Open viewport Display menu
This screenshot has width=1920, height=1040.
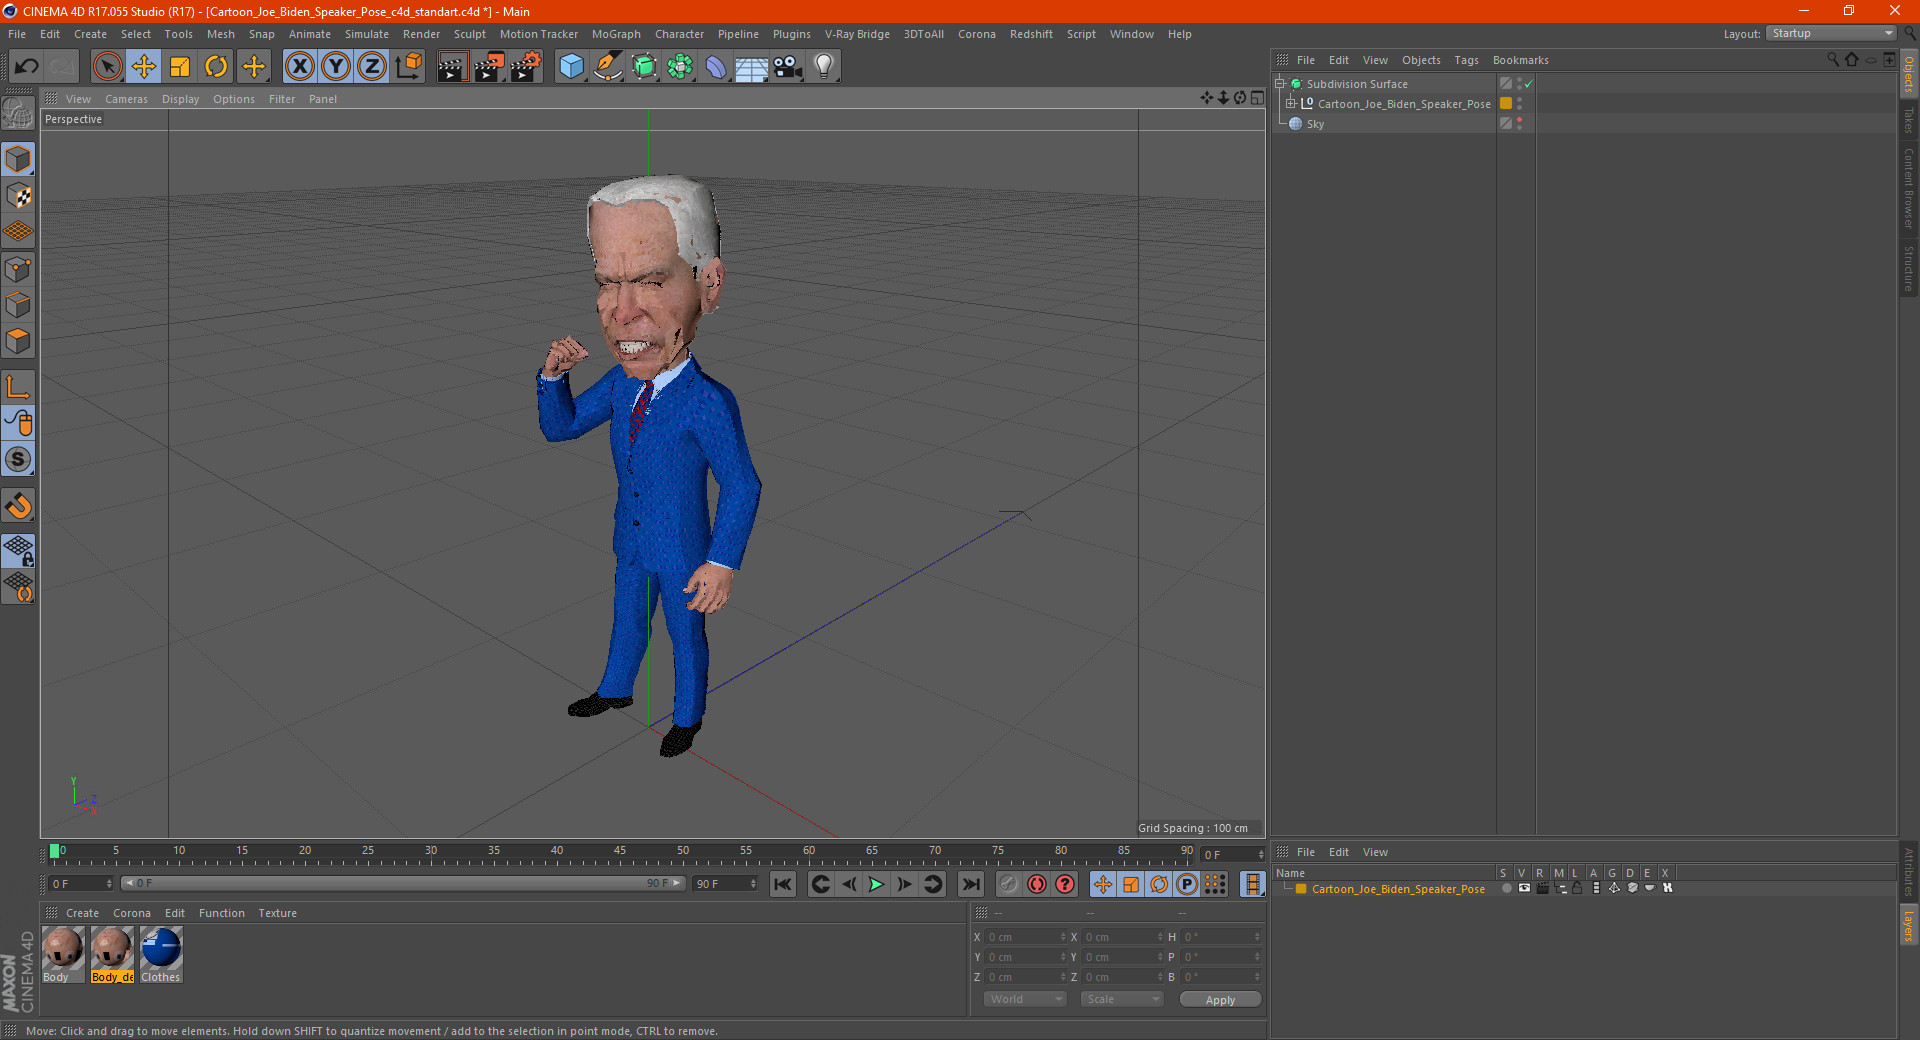(180, 99)
